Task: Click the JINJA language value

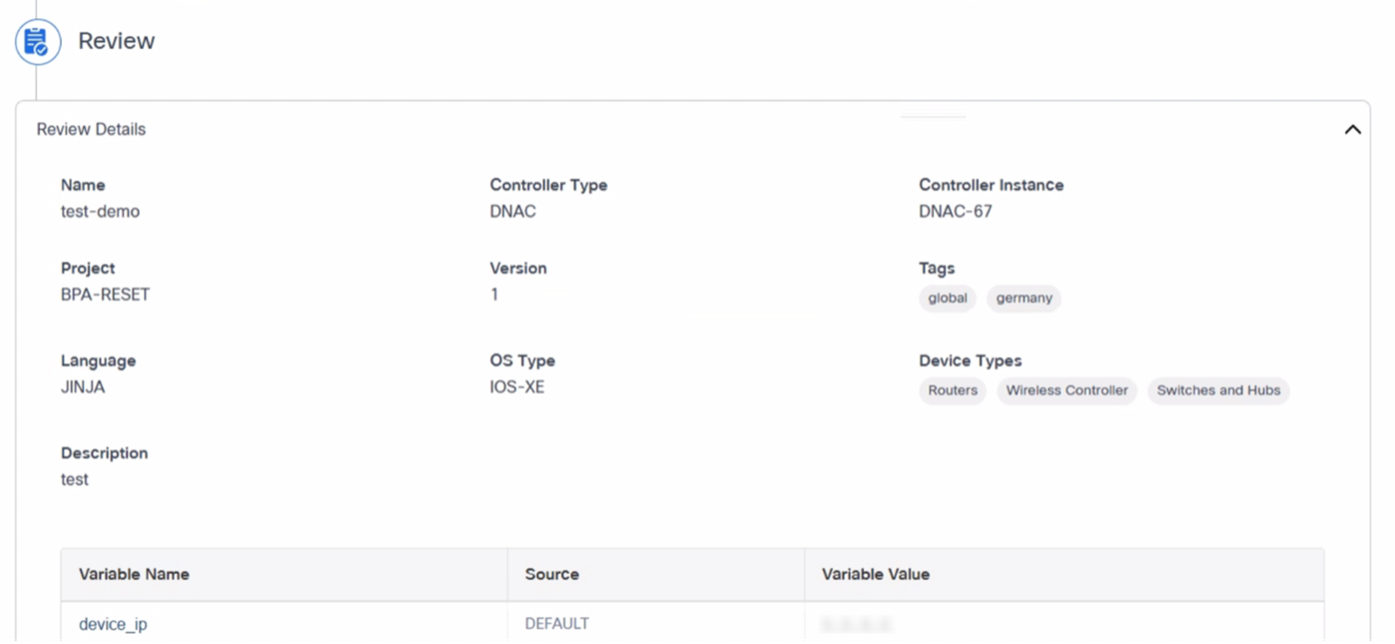Action: pos(83,387)
